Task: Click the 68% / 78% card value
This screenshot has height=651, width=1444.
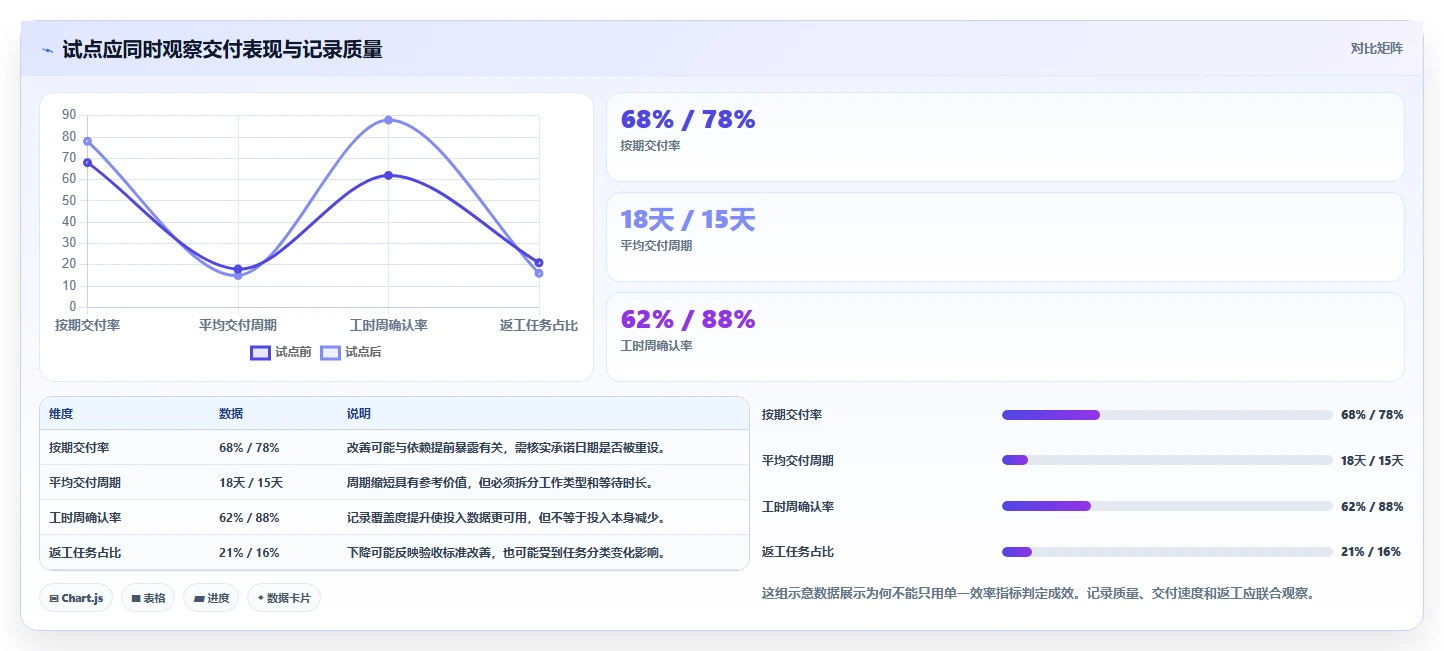Action: [688, 120]
